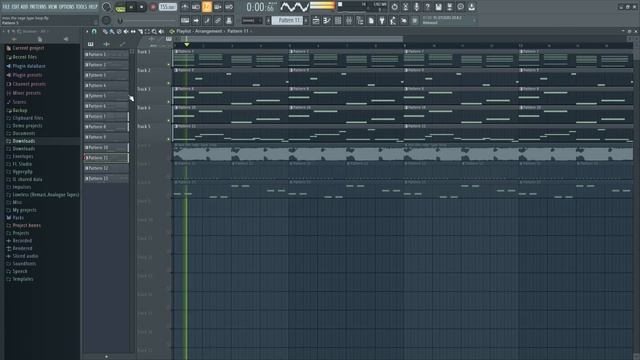
Task: Select Pattern 12 in the picker list
Action: (x=106, y=168)
